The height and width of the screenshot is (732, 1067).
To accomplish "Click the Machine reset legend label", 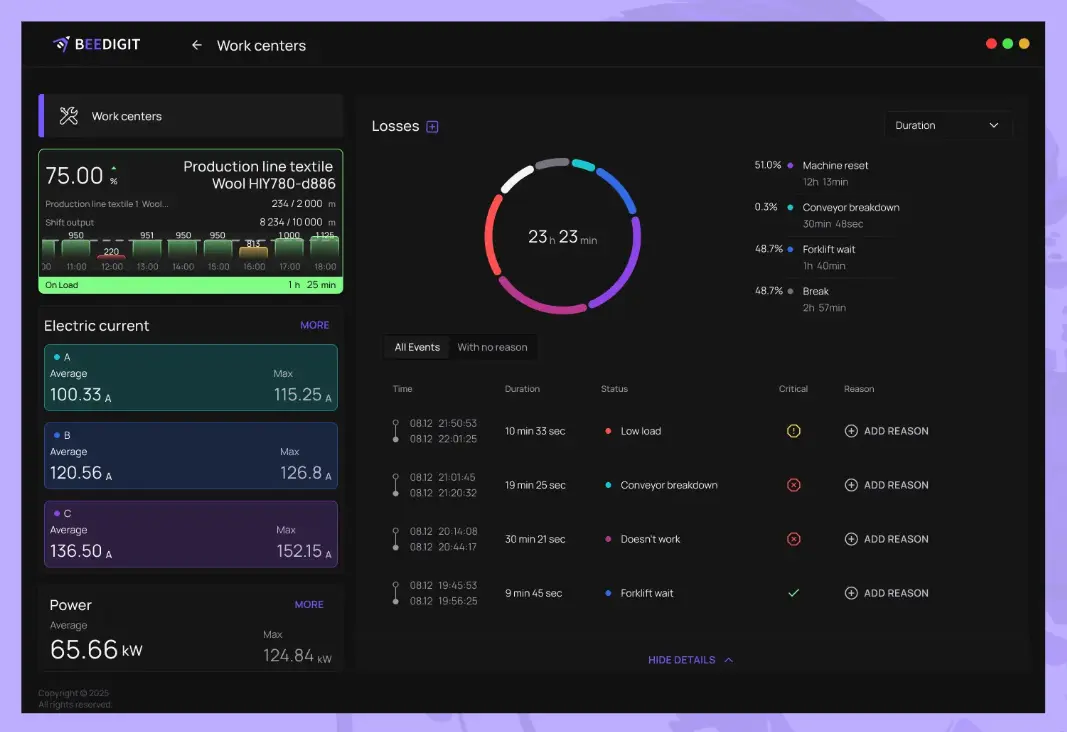I will click(x=835, y=165).
